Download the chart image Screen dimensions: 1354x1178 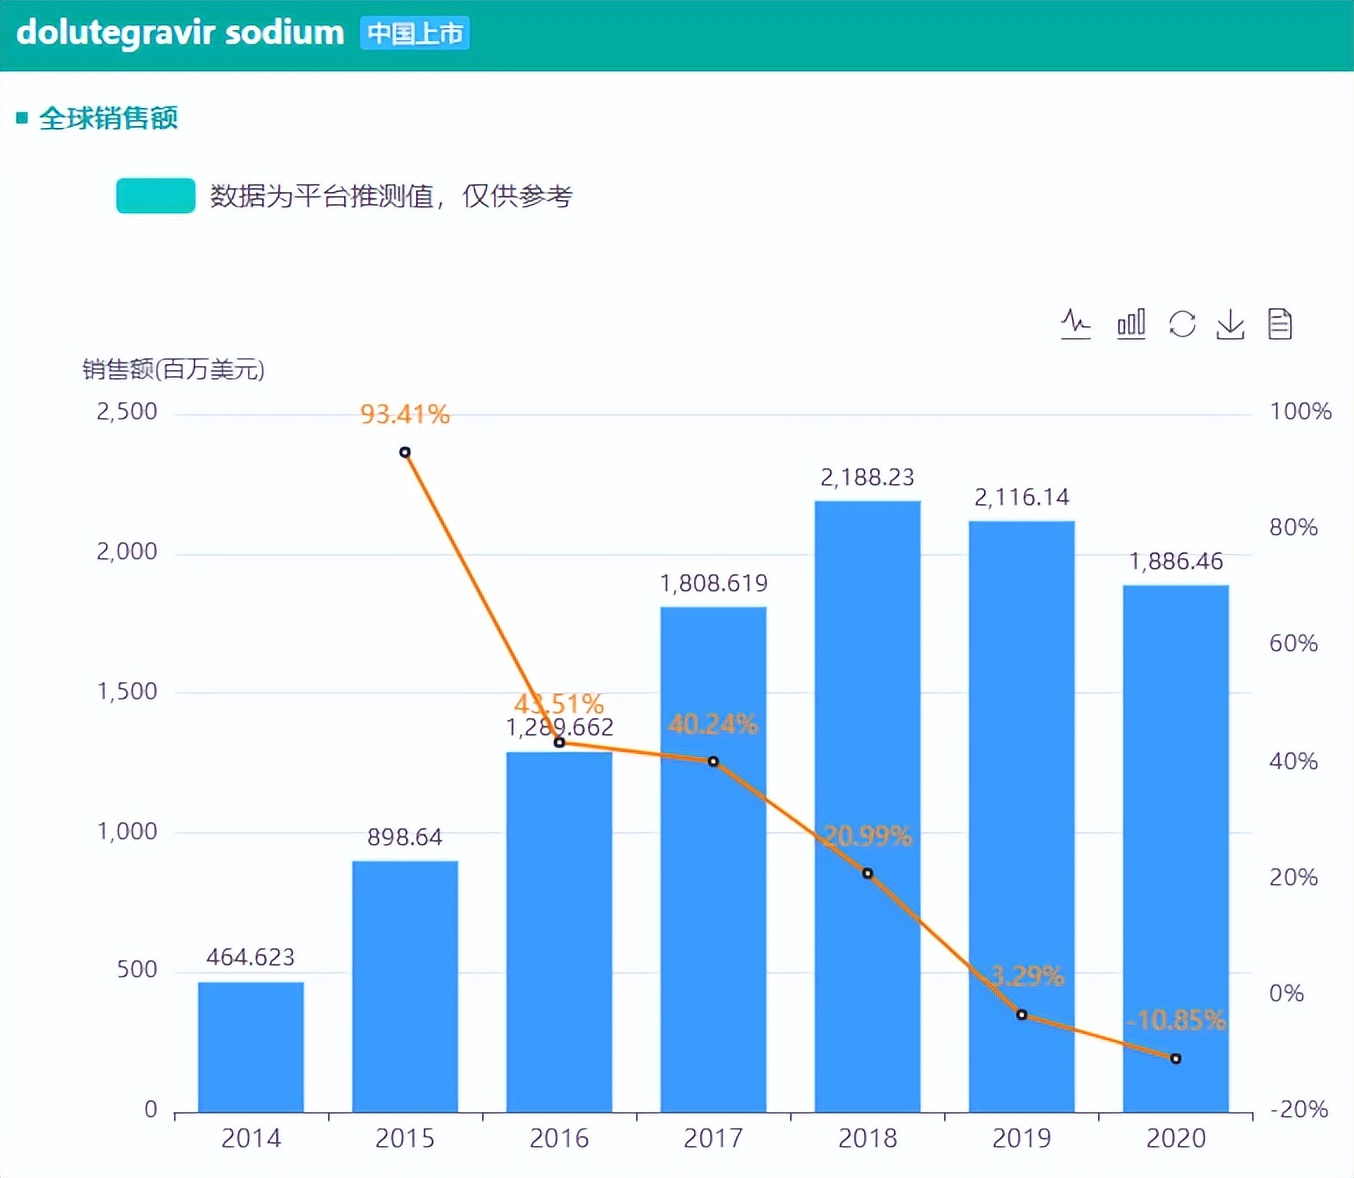coord(1230,324)
